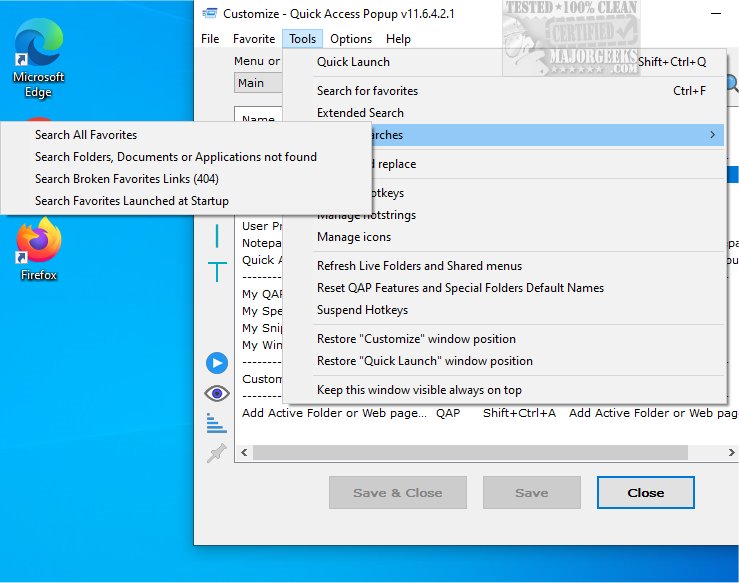Select Search Favorites Launched at Startup

point(187,201)
